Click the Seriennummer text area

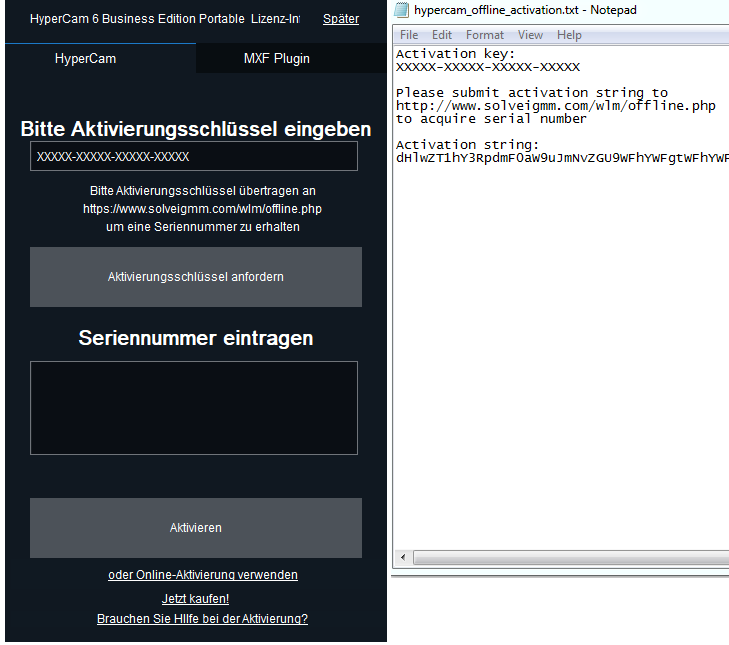click(194, 408)
